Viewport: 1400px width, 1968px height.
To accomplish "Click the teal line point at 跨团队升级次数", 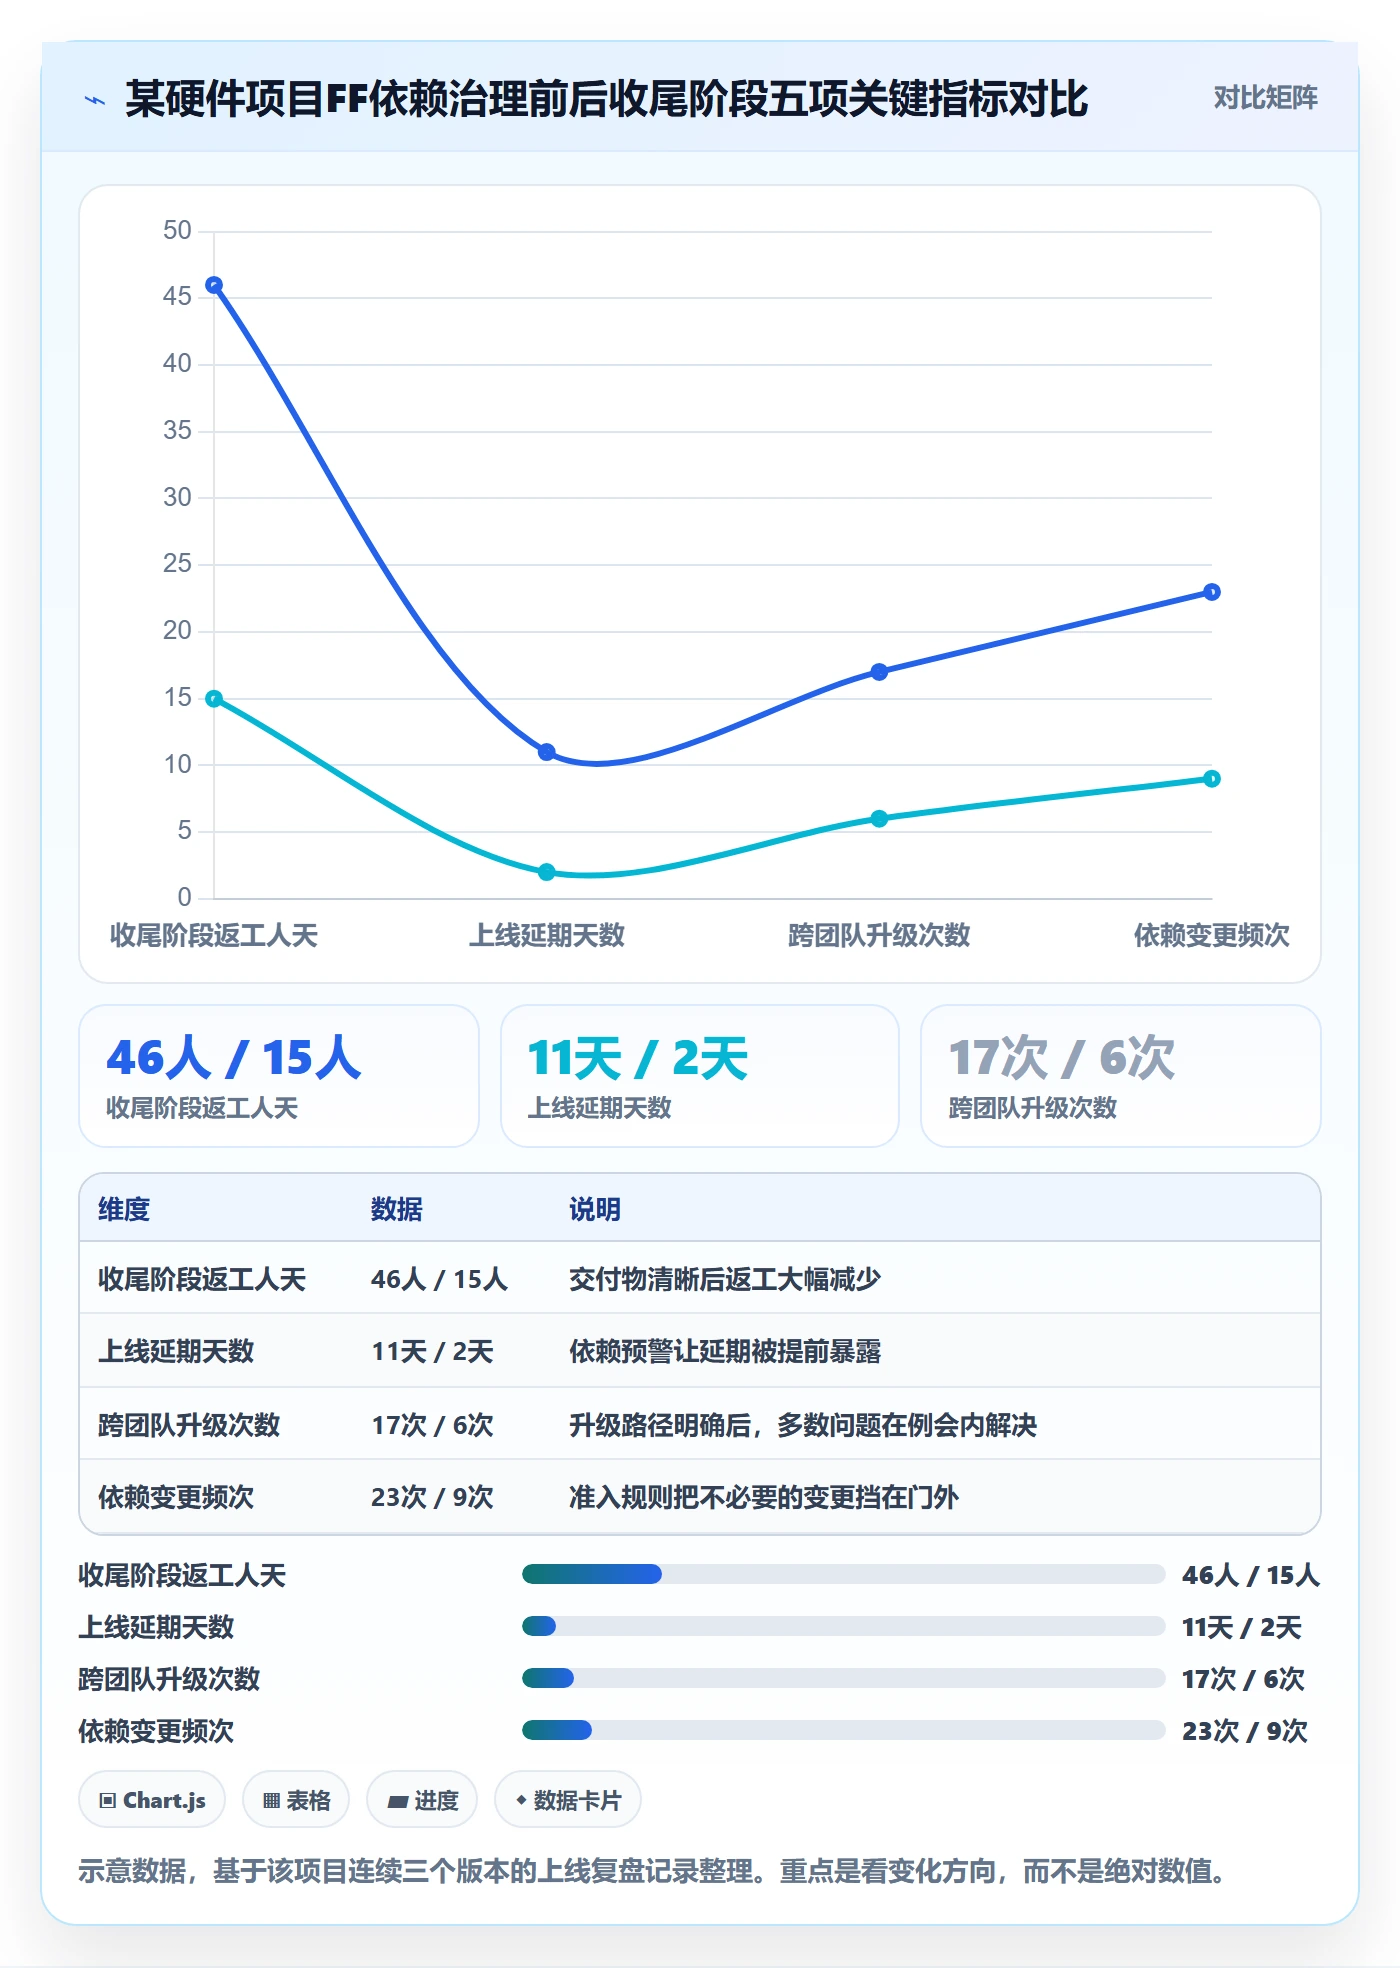I will coord(879,819).
